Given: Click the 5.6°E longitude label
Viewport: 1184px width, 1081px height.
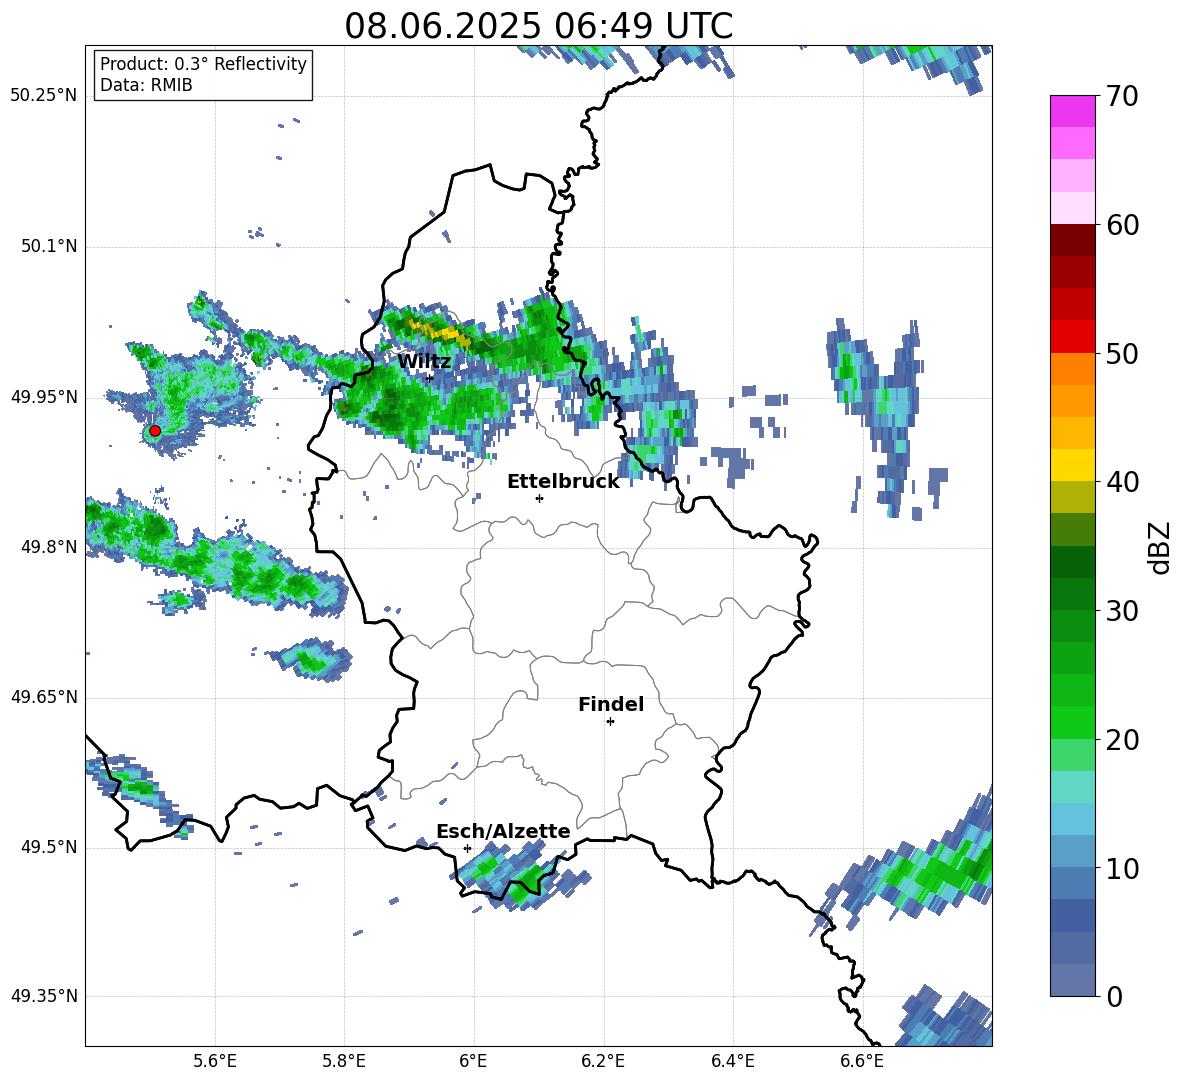Looking at the screenshot, I should coord(215,1061).
